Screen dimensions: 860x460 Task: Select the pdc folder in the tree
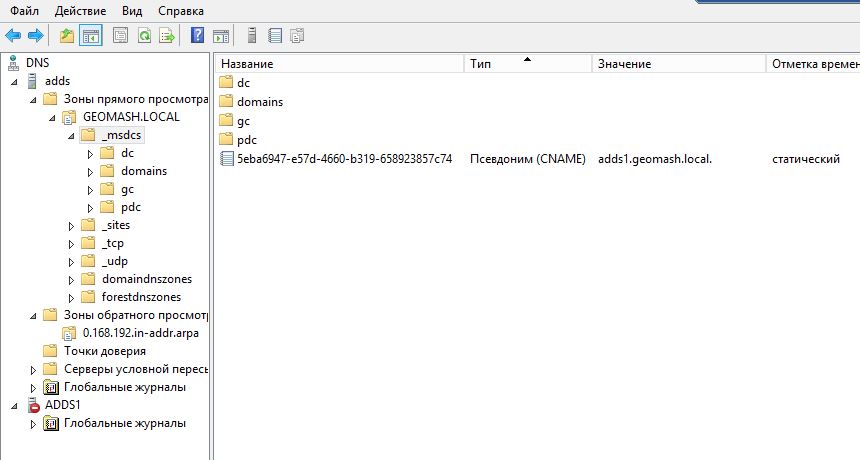[x=131, y=207]
